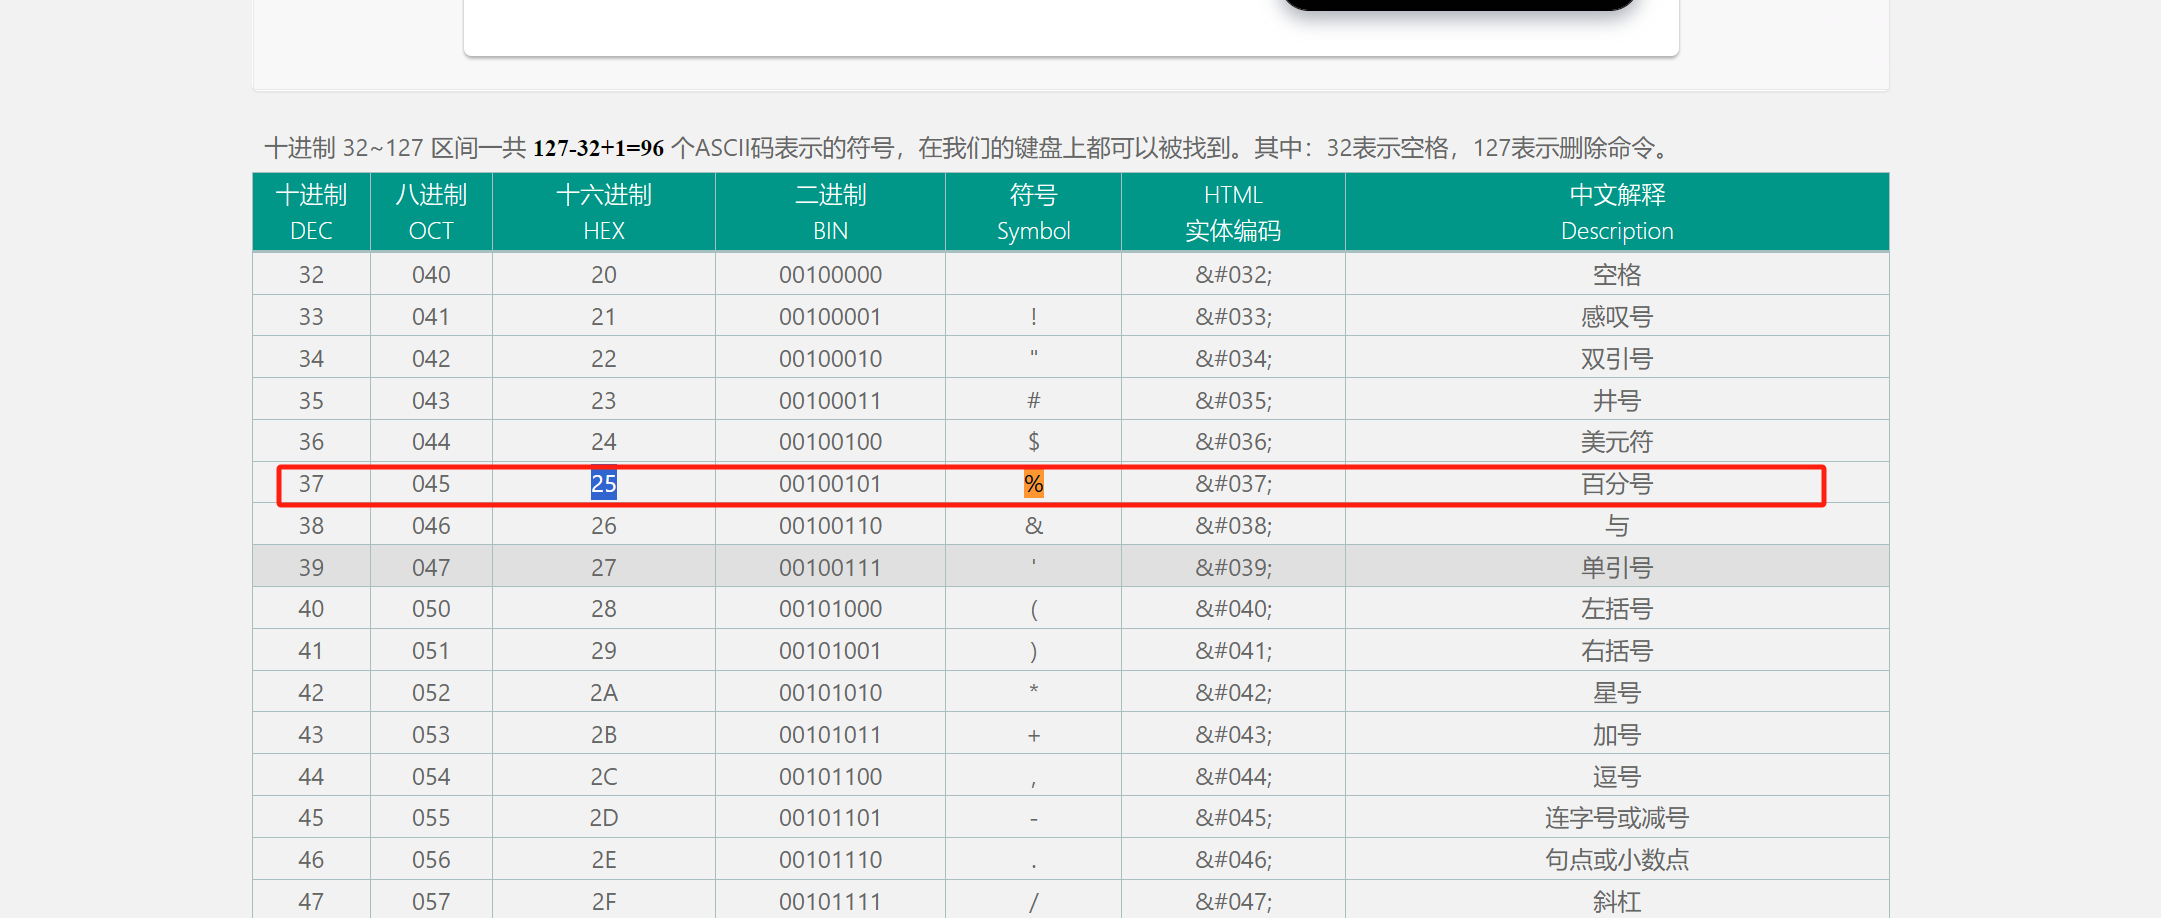
Task: Click the 加号 description cell
Action: [x=1617, y=734]
